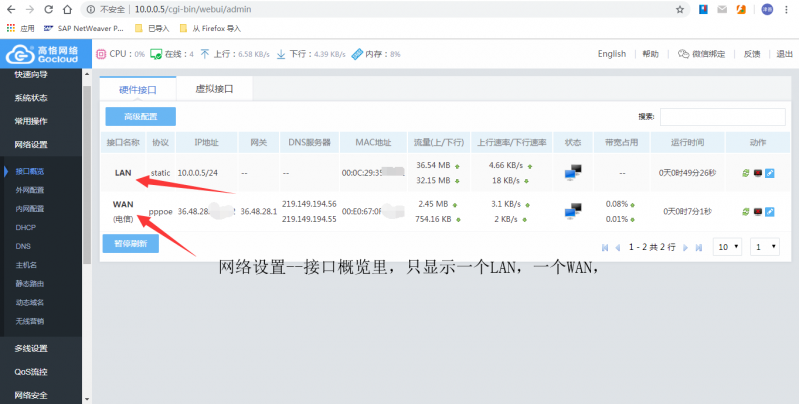Expand 常用操作 in the sidebar
799x404 pixels.
[x=31, y=121]
